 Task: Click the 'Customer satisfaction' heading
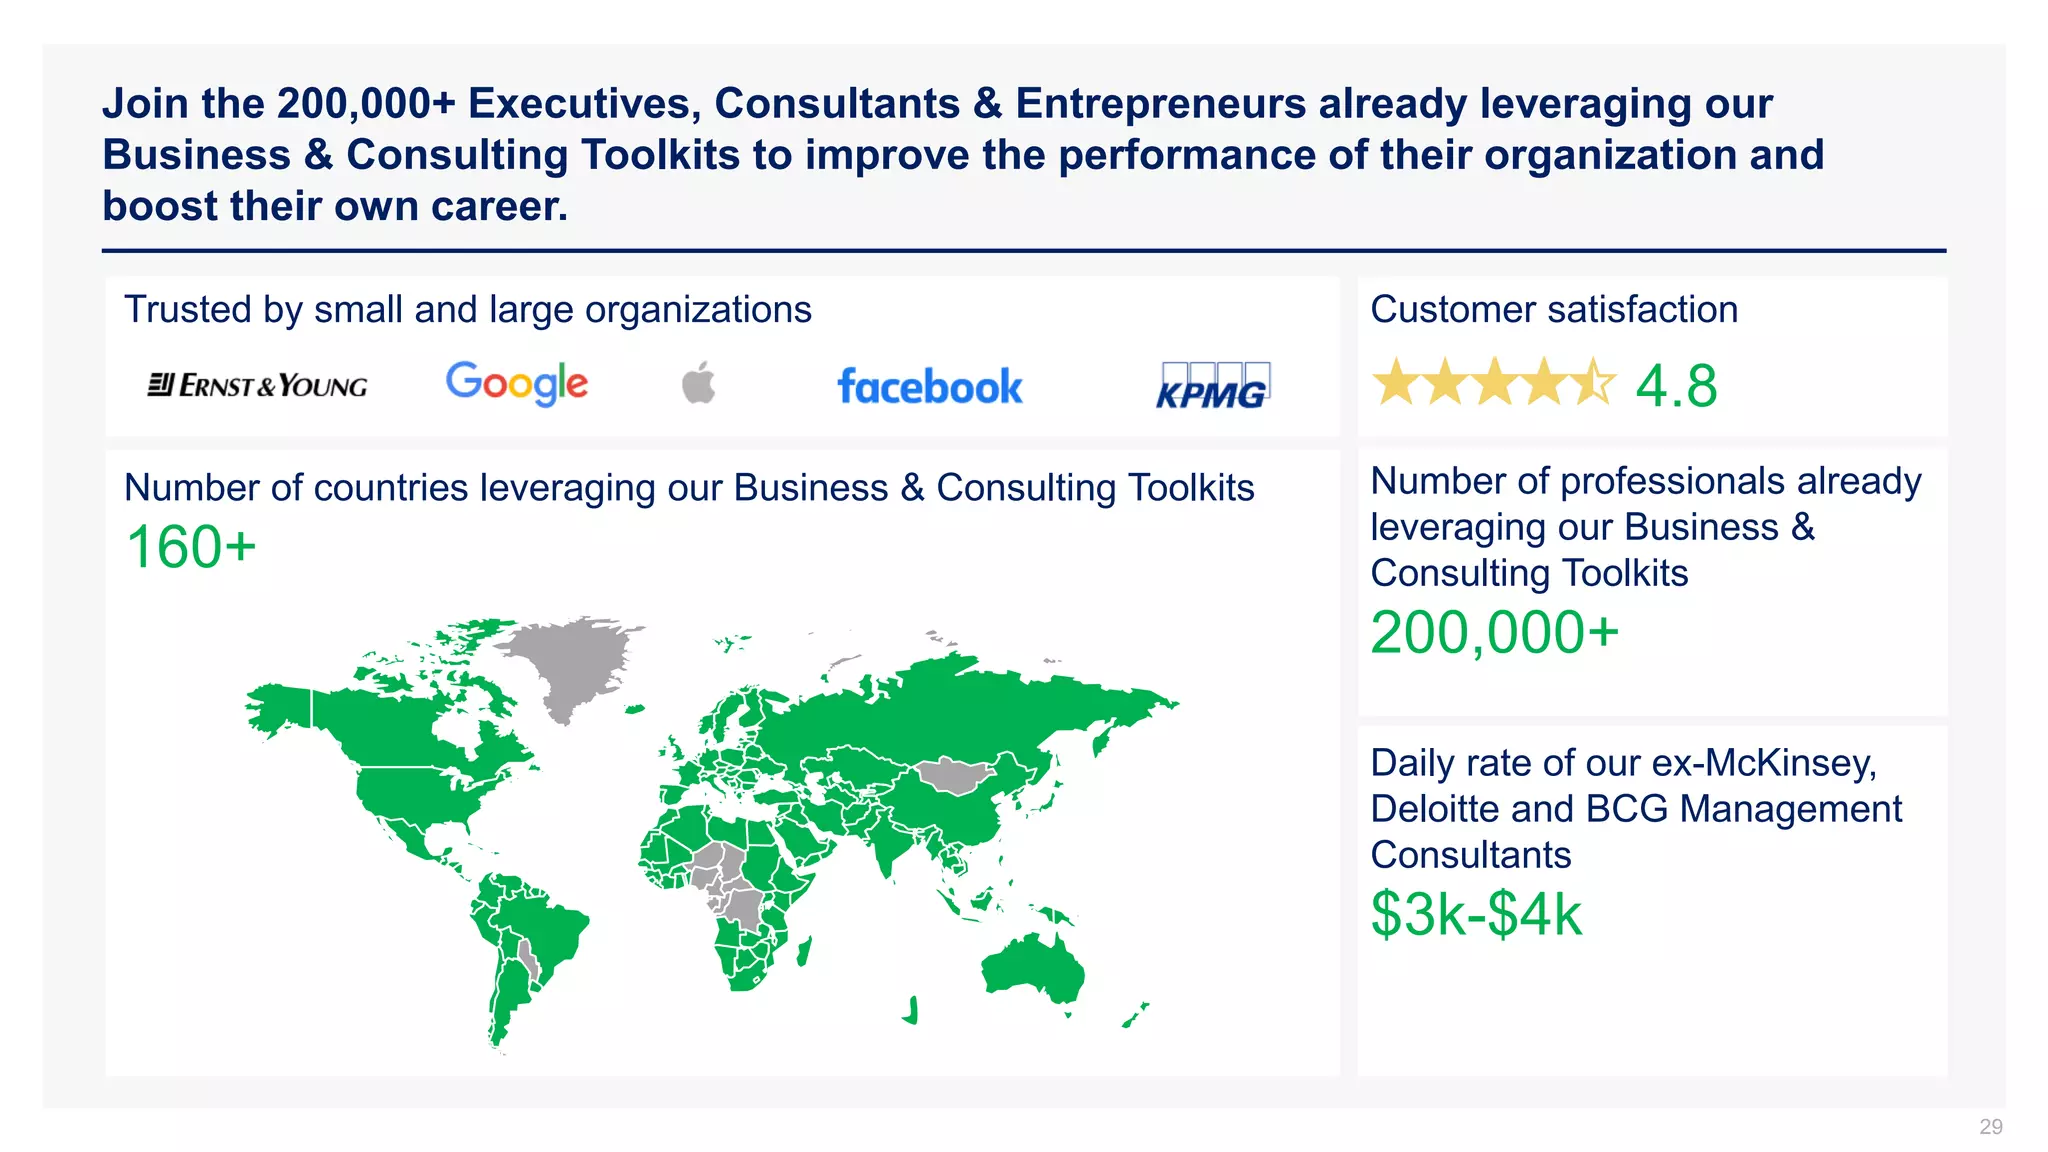1554,310
